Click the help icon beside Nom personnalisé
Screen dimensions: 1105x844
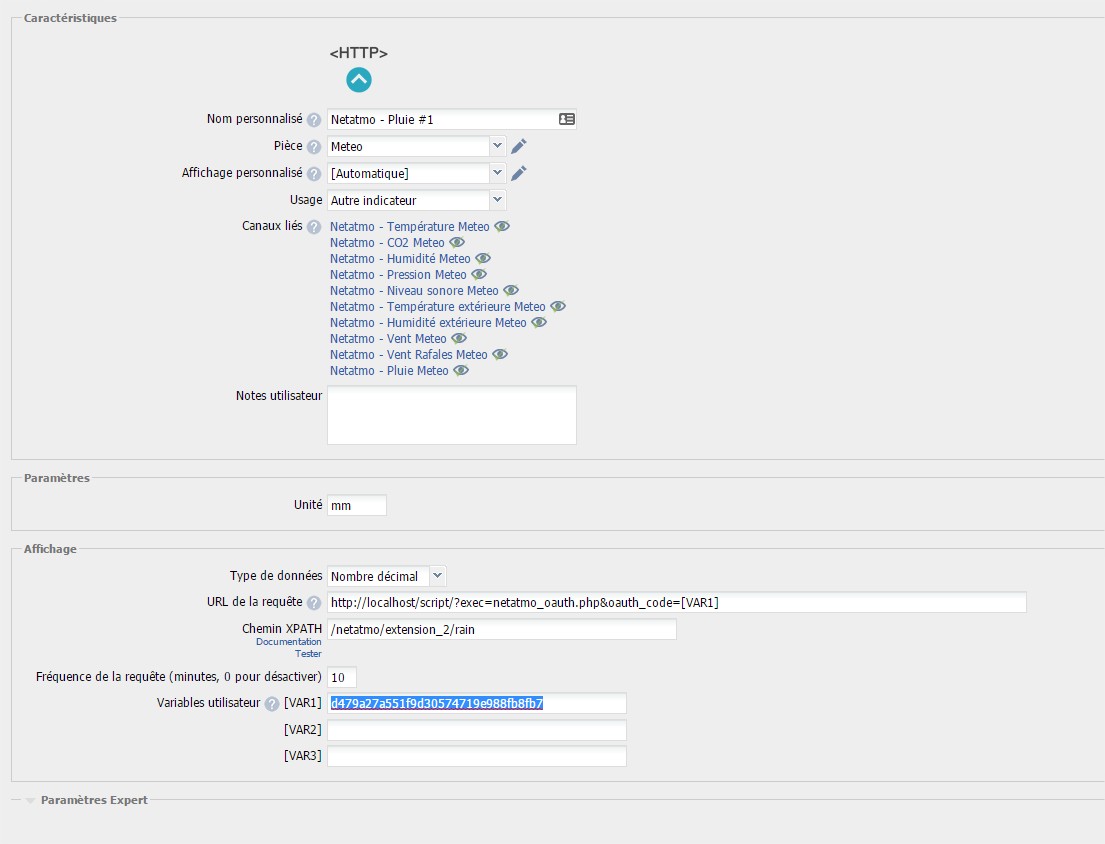point(314,120)
